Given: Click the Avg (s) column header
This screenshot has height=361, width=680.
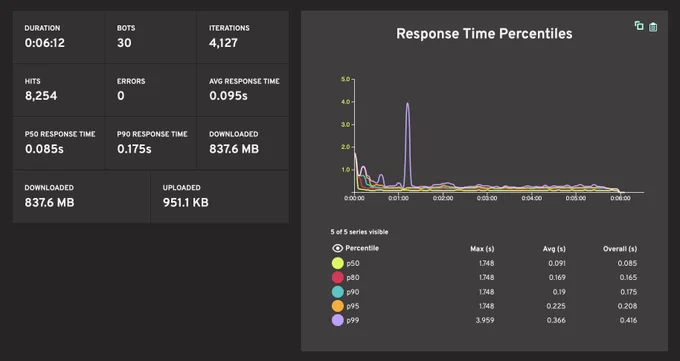Looking at the screenshot, I should point(554,249).
